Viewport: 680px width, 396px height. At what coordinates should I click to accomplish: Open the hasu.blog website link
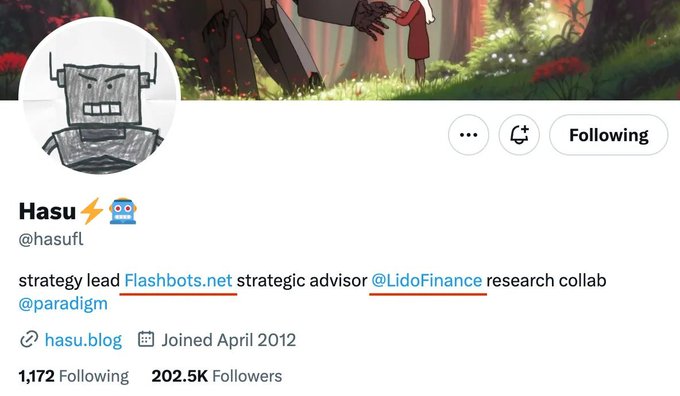click(x=83, y=340)
